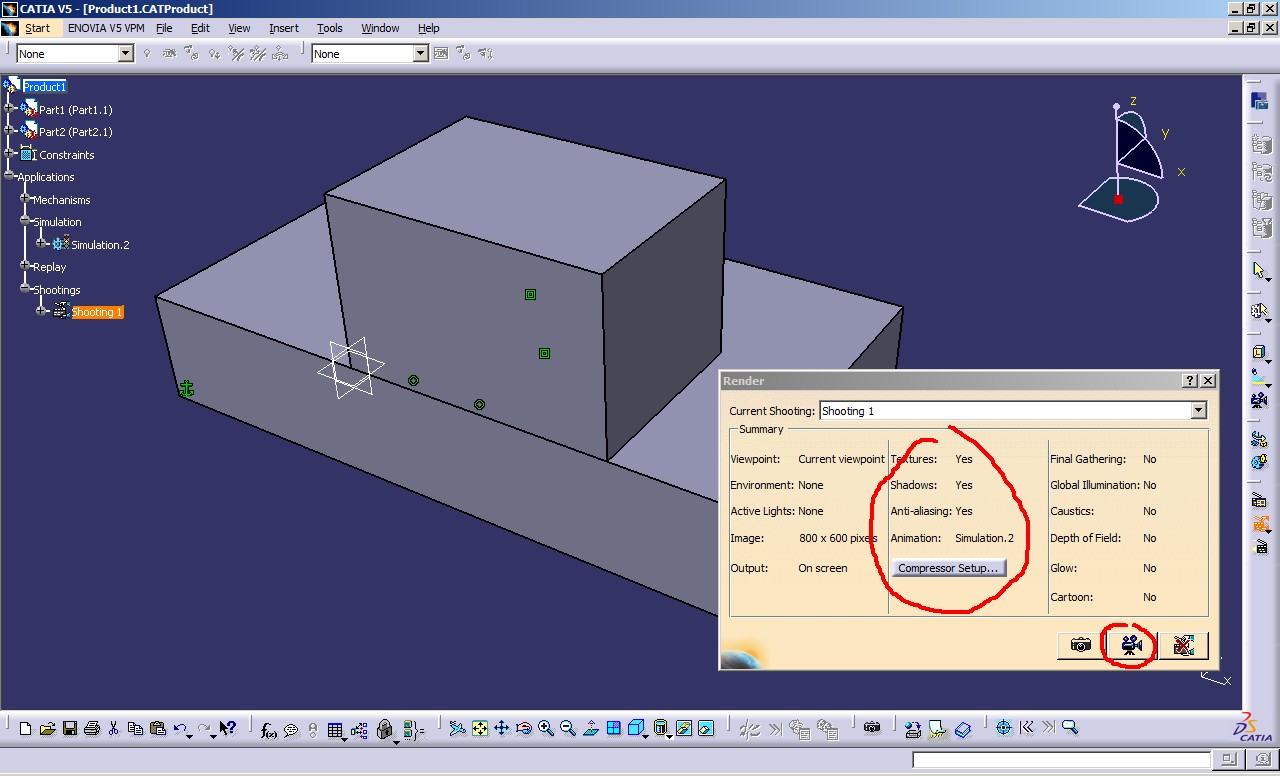
Task: Click the Shooting 1 label in the tree
Action: coord(97,312)
